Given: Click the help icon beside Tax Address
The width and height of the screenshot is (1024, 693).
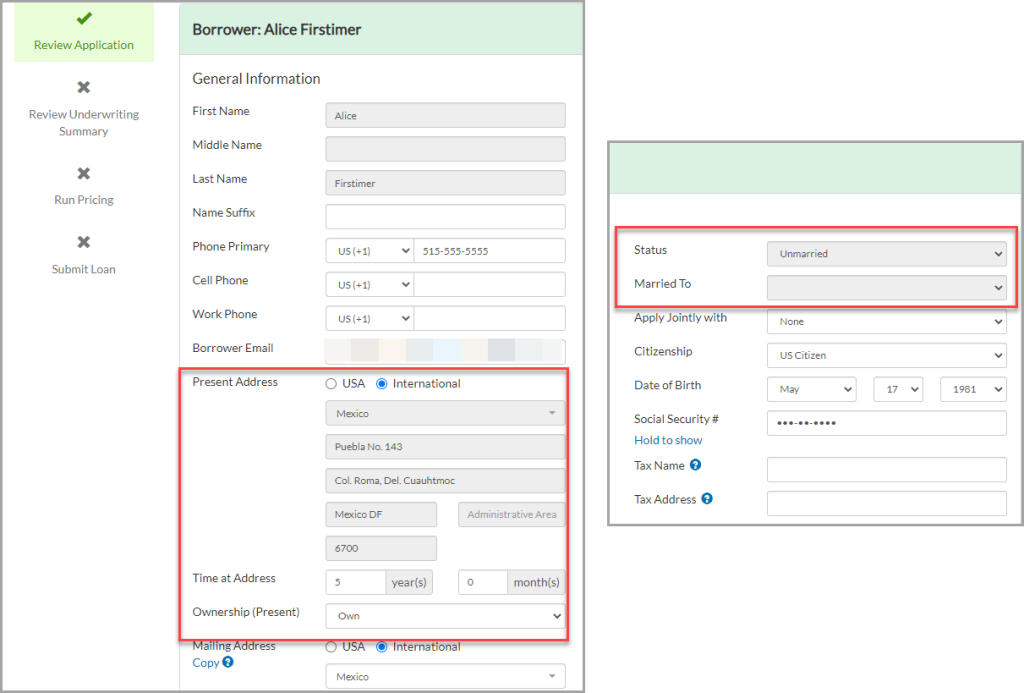Looking at the screenshot, I should [707, 498].
